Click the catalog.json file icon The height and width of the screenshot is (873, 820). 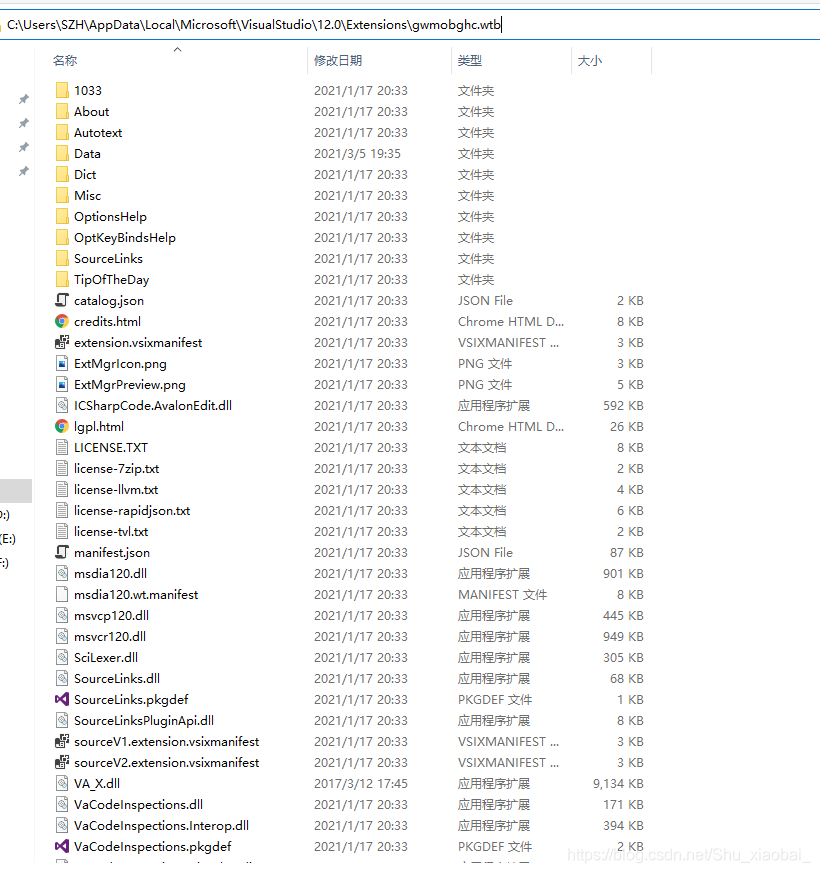pyautogui.click(x=62, y=300)
